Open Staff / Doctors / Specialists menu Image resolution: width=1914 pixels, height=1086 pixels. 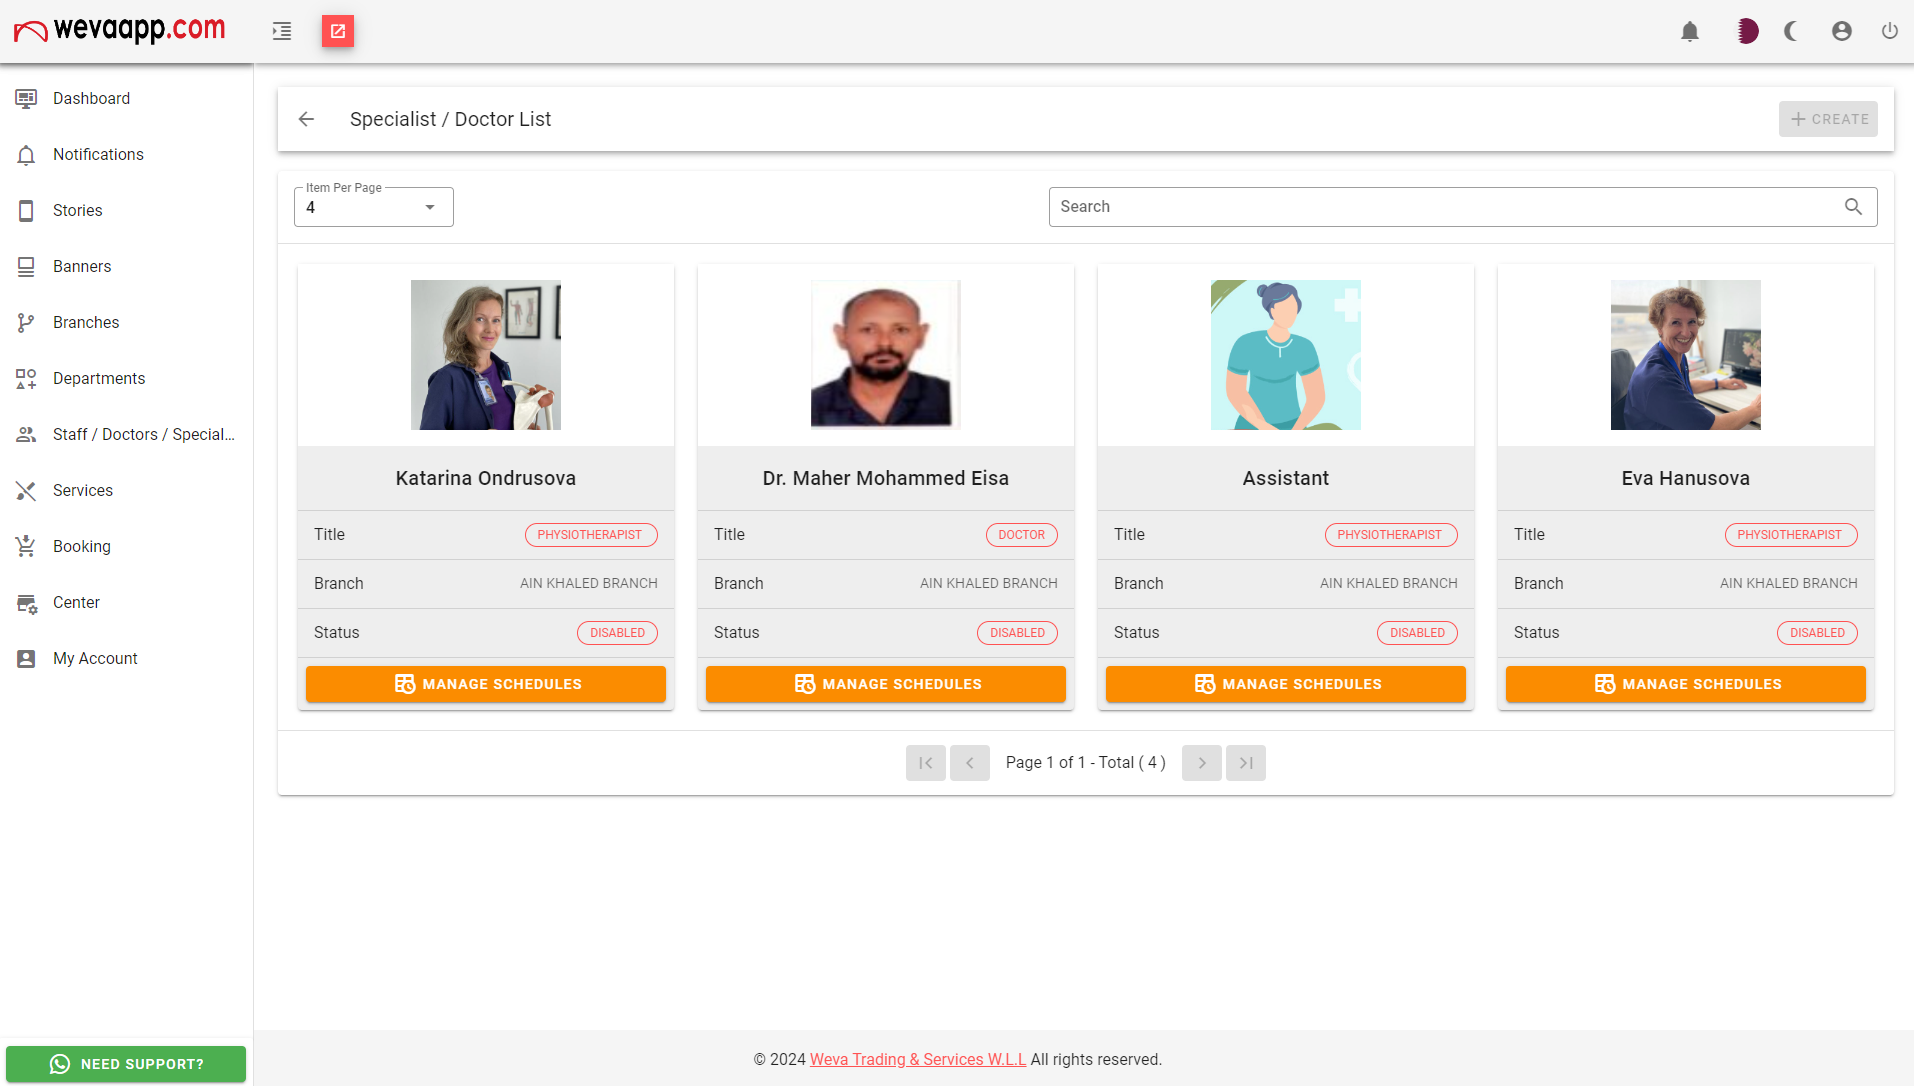tap(126, 434)
